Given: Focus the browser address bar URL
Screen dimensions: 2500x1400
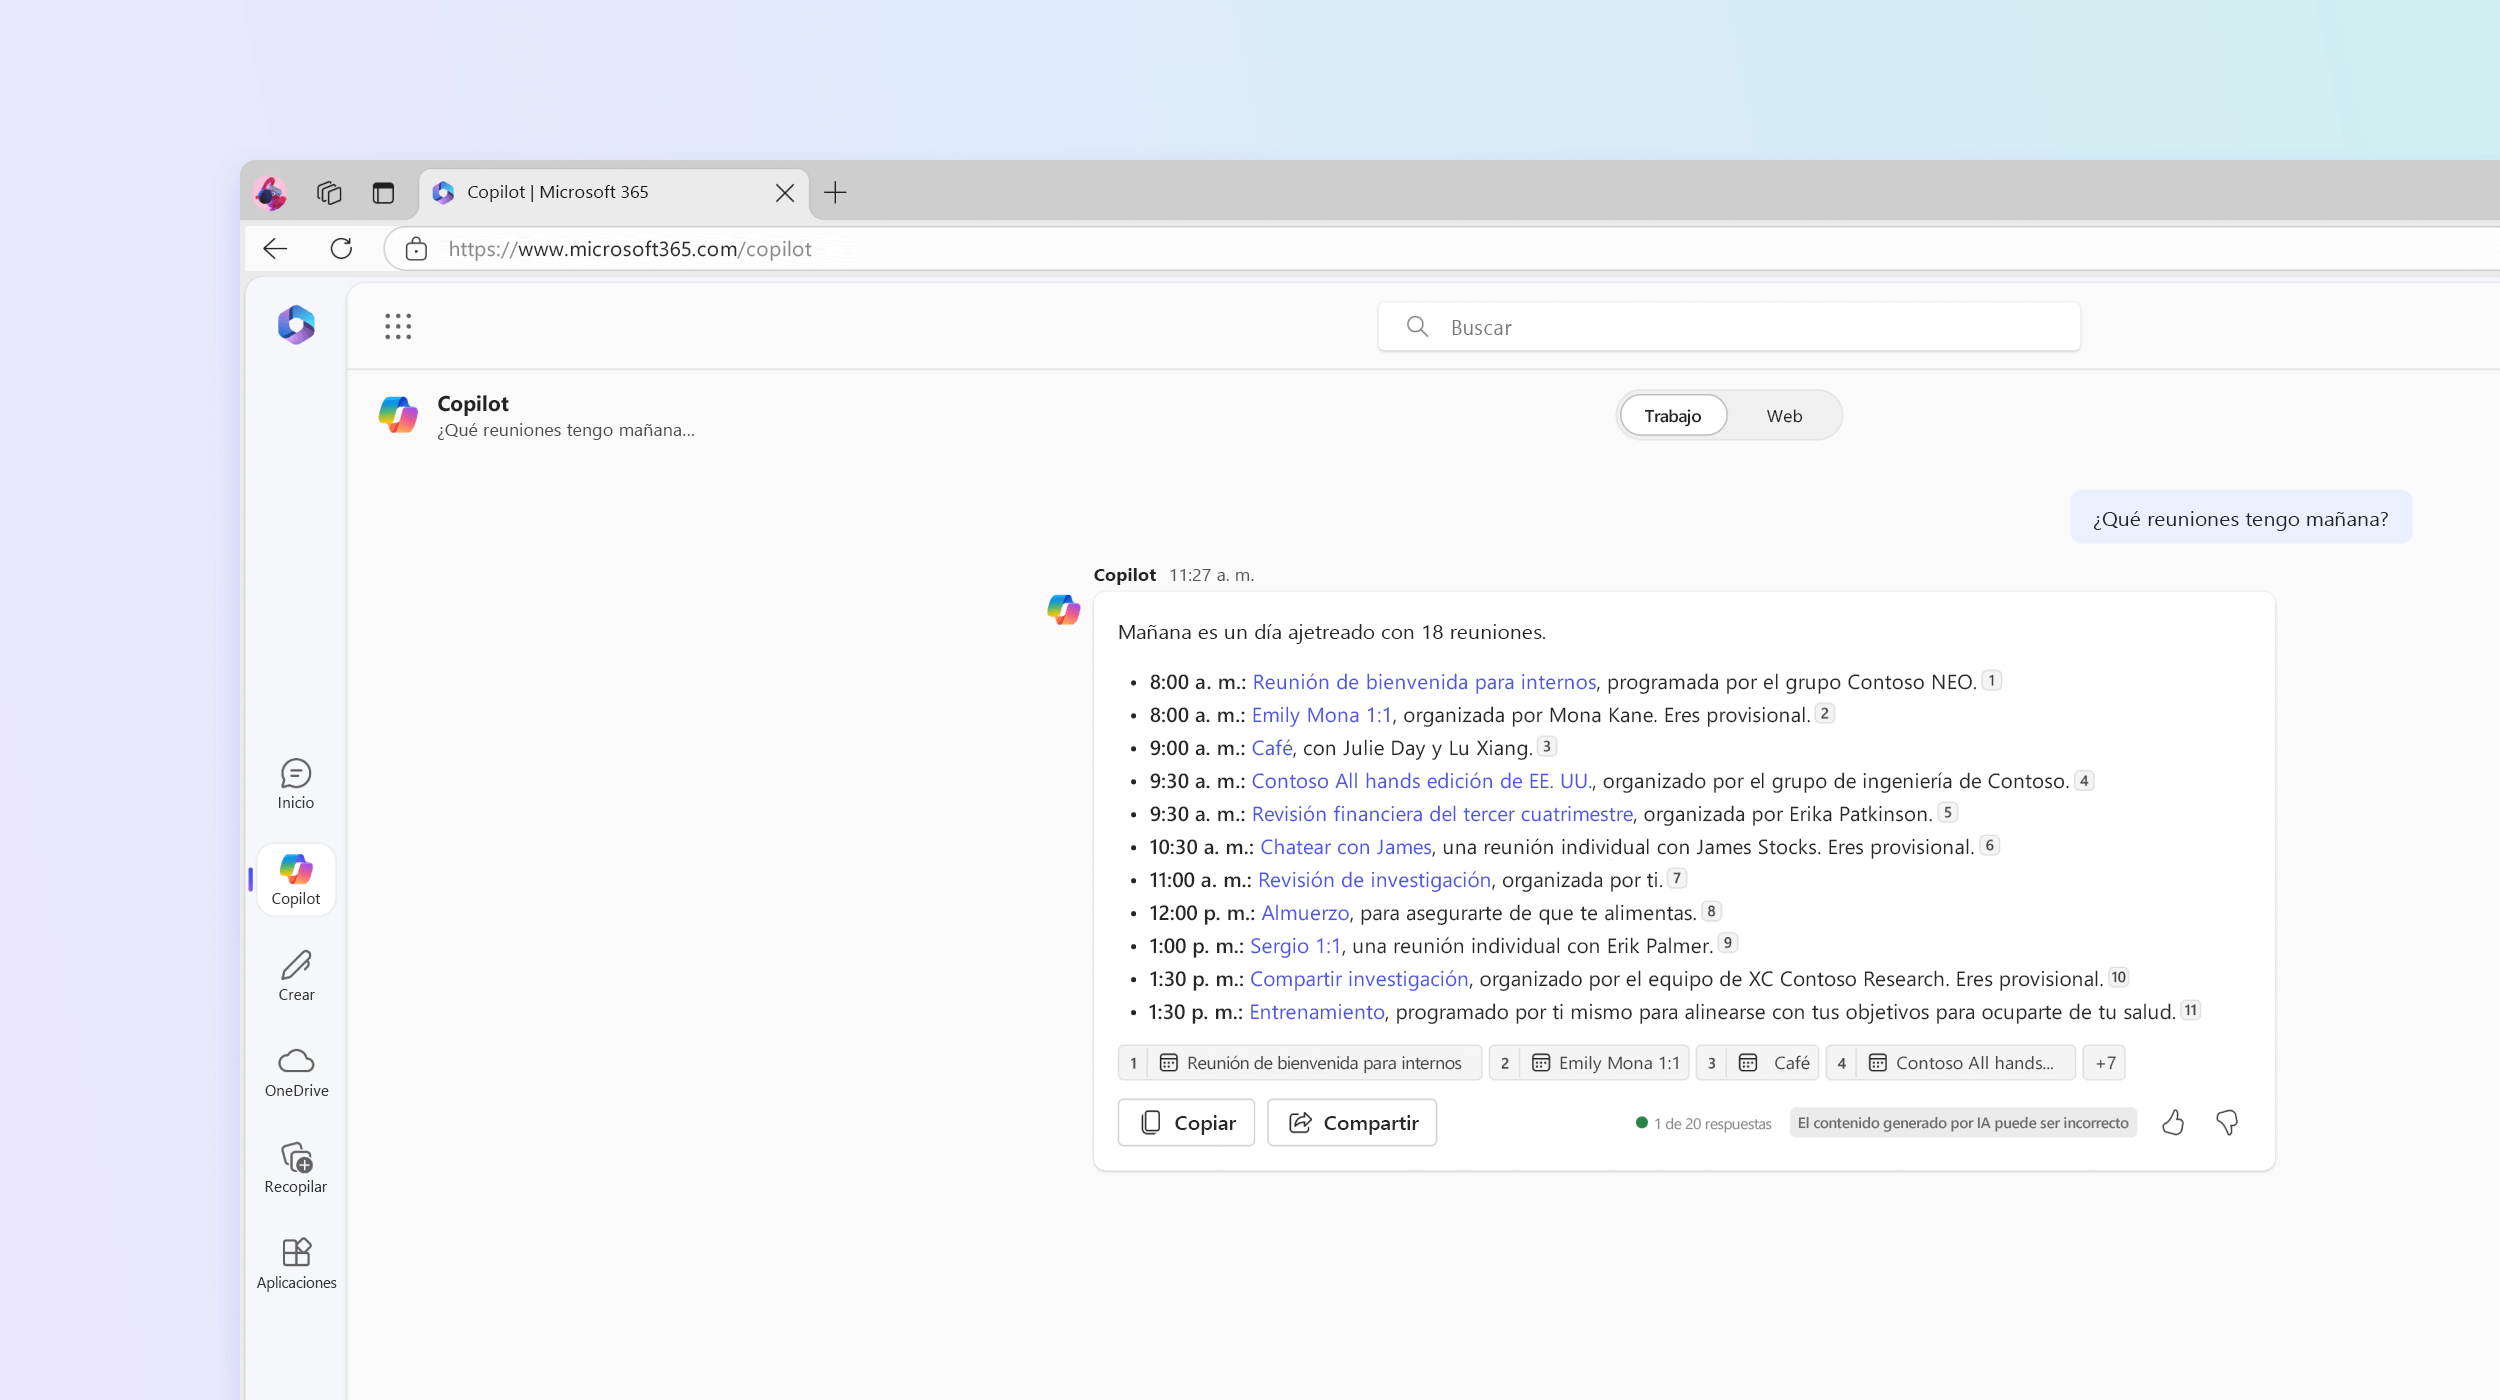Looking at the screenshot, I should pyautogui.click(x=629, y=249).
